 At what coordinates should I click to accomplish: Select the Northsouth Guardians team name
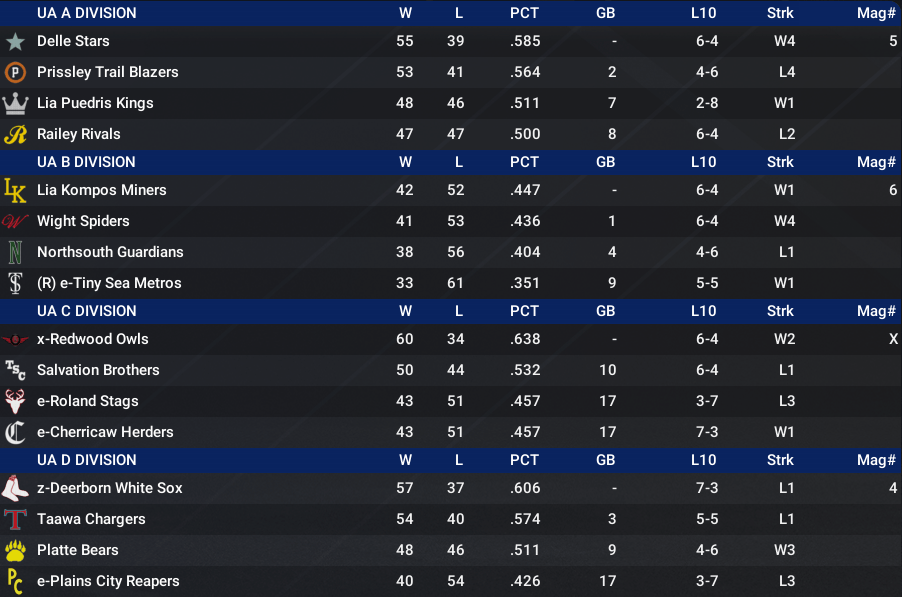[x=110, y=252]
